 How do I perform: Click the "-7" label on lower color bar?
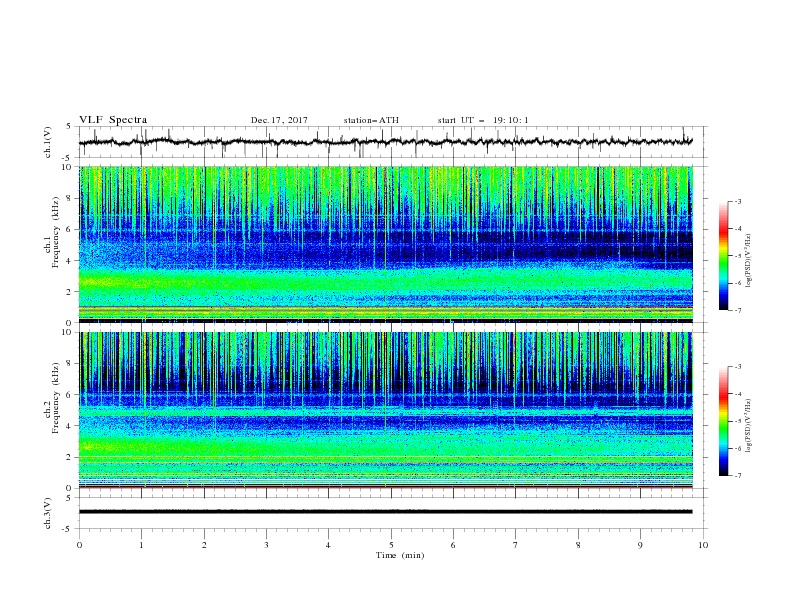pyautogui.click(x=738, y=476)
